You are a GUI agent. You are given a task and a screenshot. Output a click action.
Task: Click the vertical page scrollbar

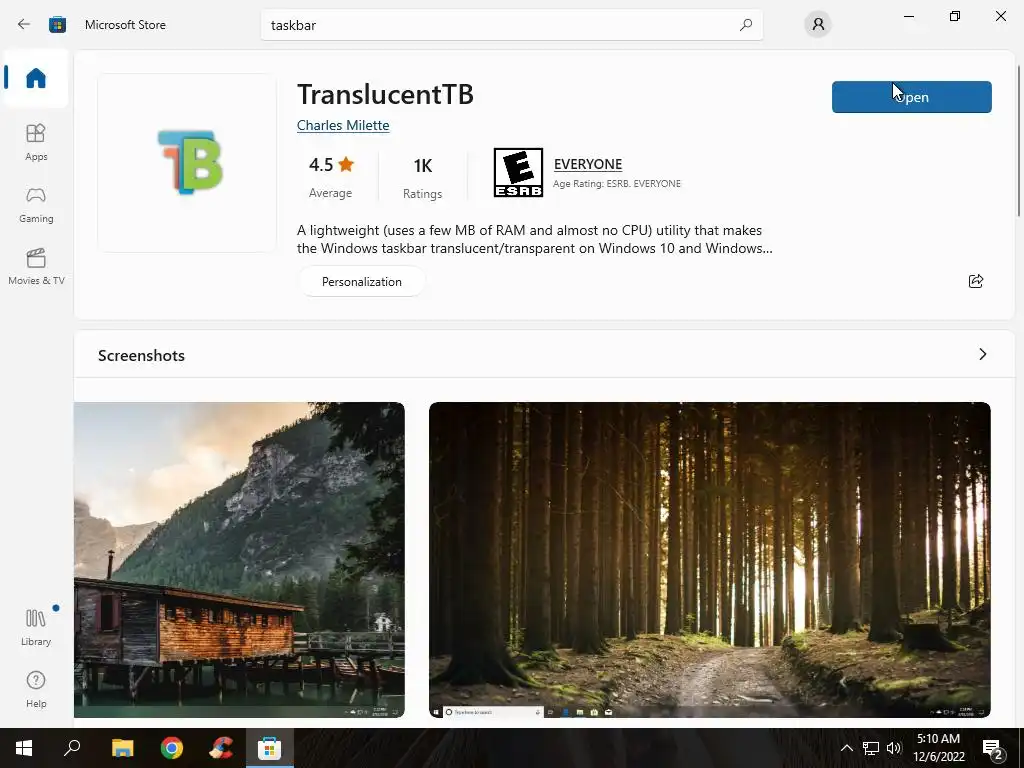pyautogui.click(x=1019, y=140)
